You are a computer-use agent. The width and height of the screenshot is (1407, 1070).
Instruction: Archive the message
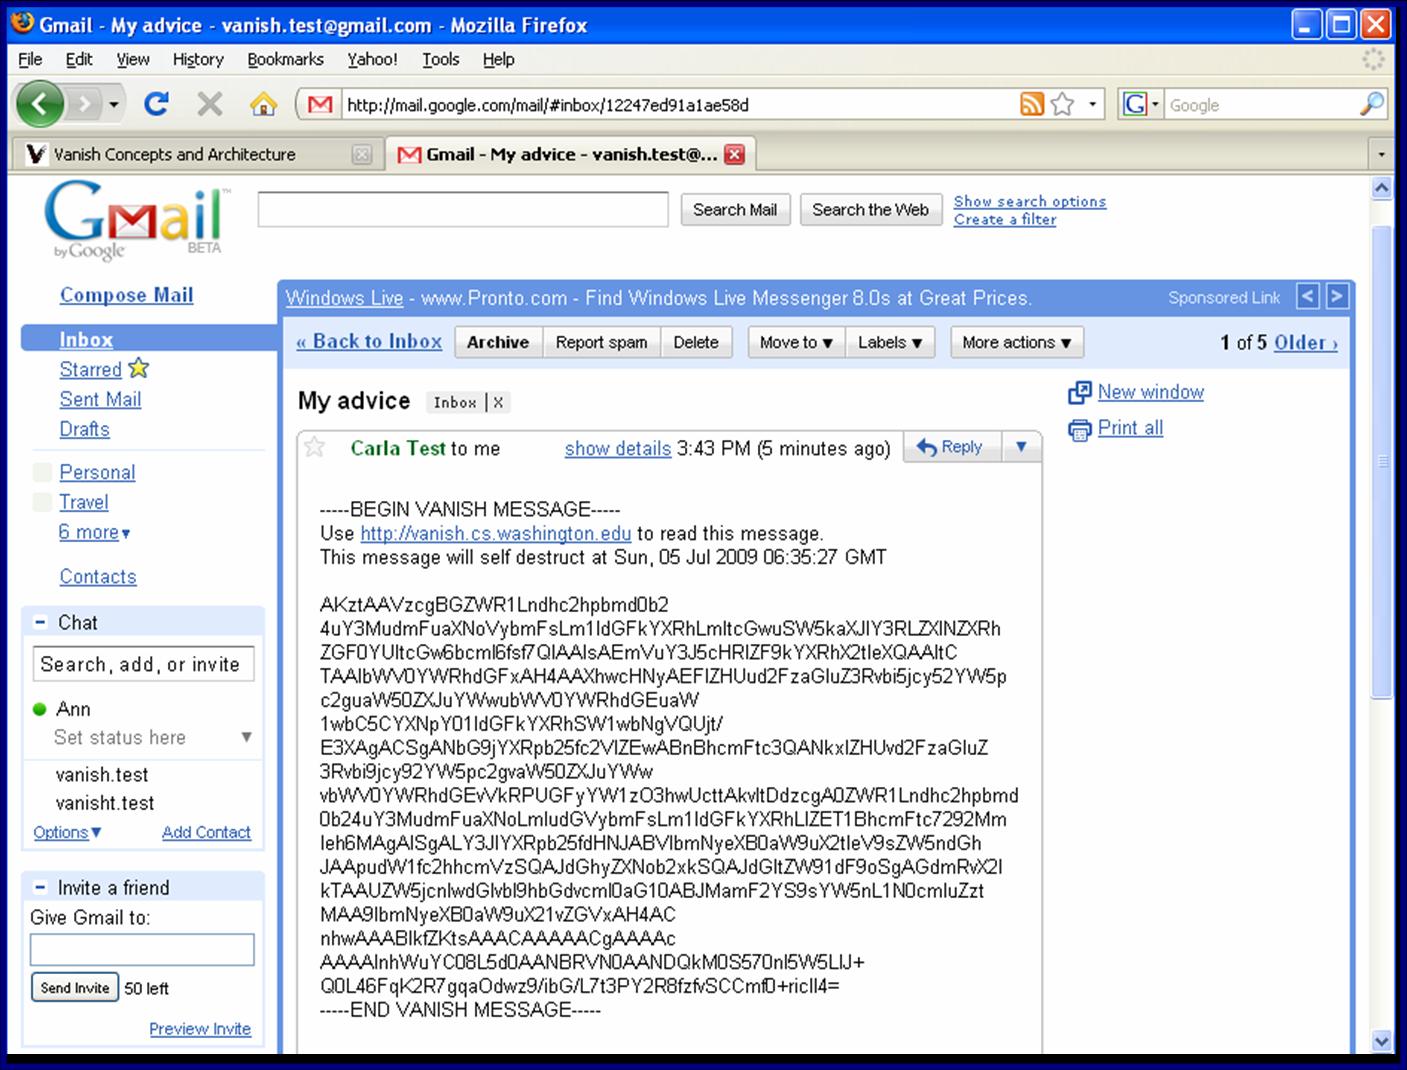click(x=498, y=342)
